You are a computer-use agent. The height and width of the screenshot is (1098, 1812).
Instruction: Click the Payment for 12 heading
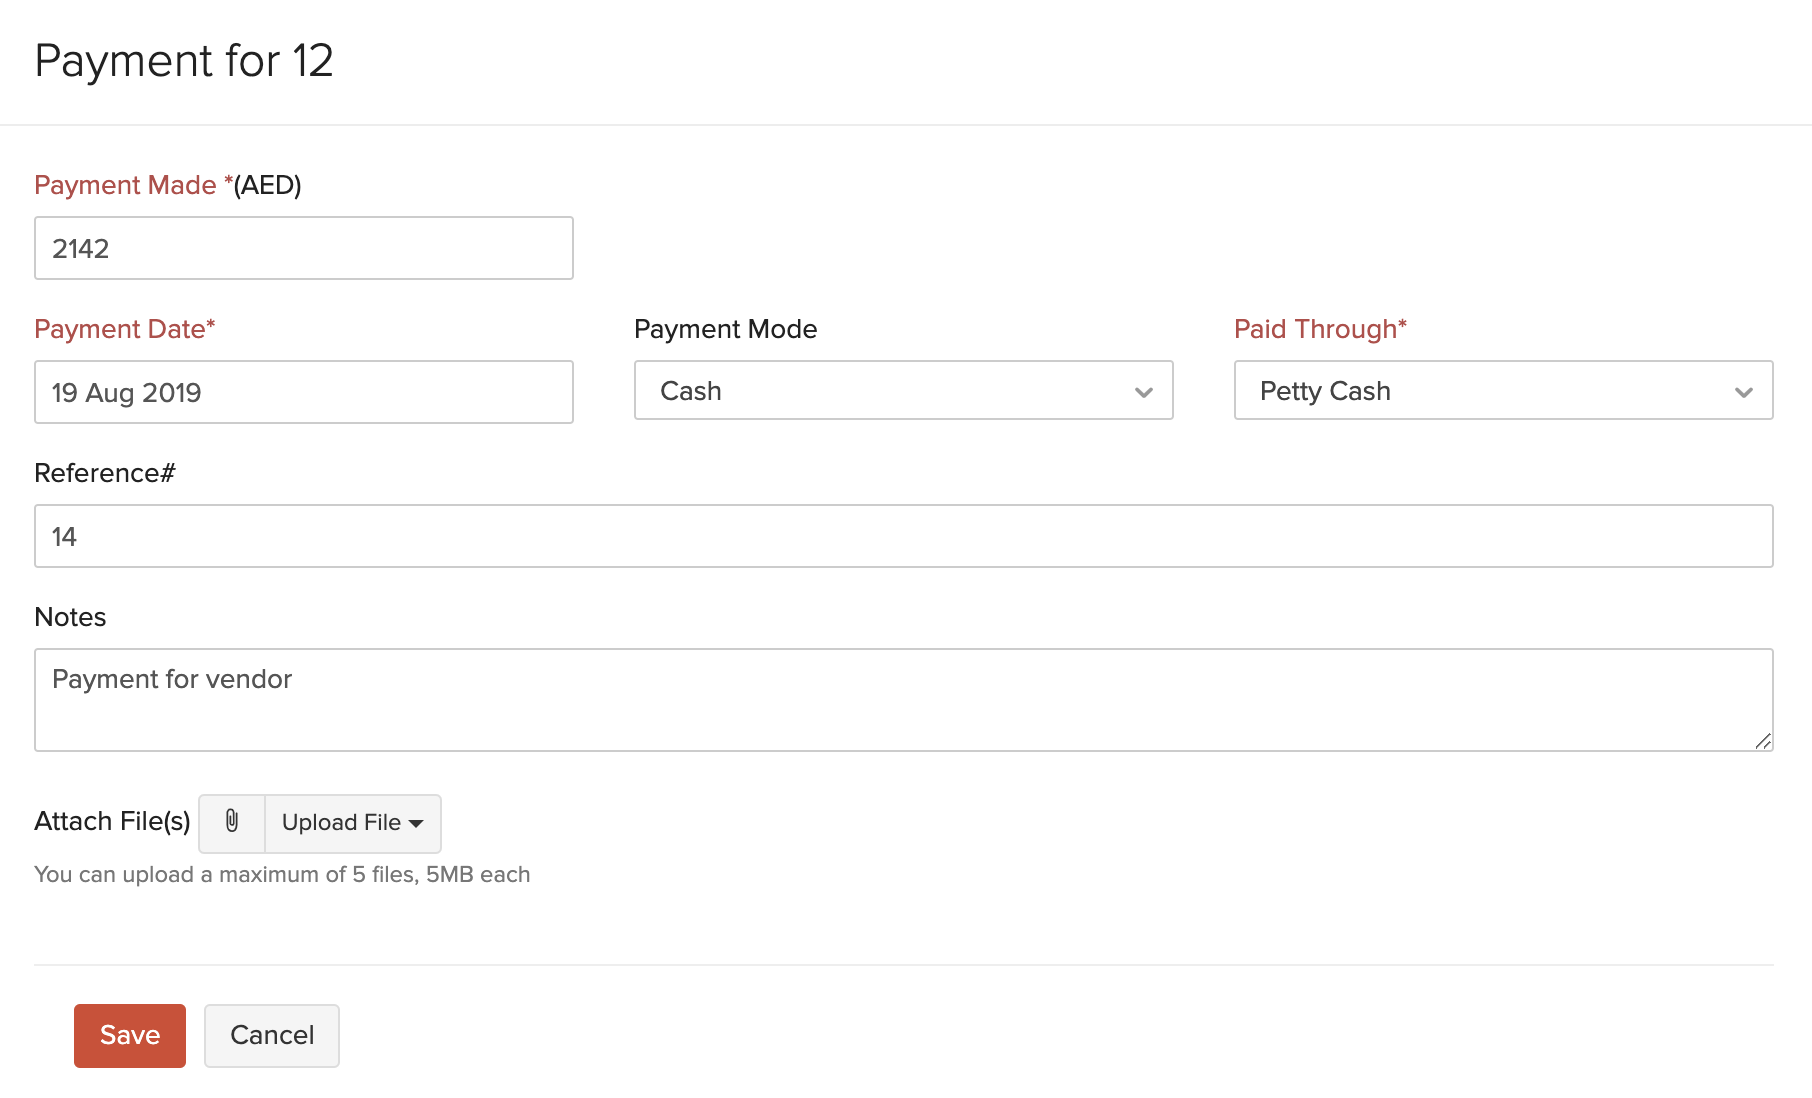click(x=184, y=61)
